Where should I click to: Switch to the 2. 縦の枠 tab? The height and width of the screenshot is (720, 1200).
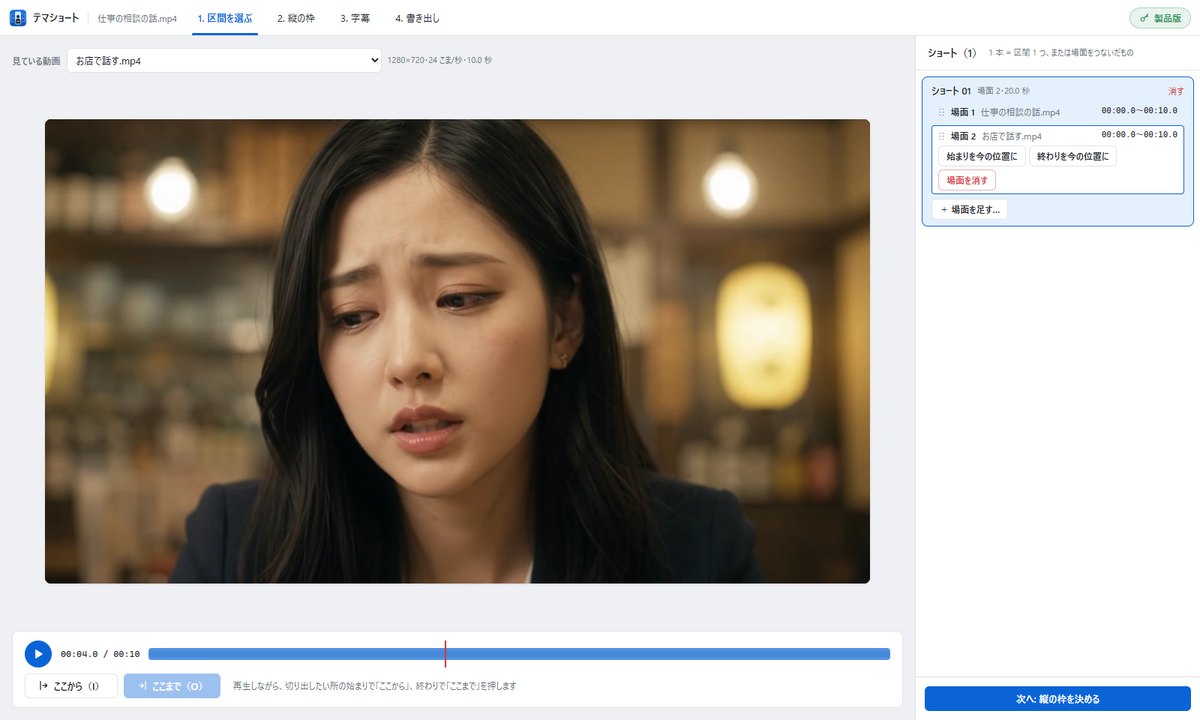(295, 18)
